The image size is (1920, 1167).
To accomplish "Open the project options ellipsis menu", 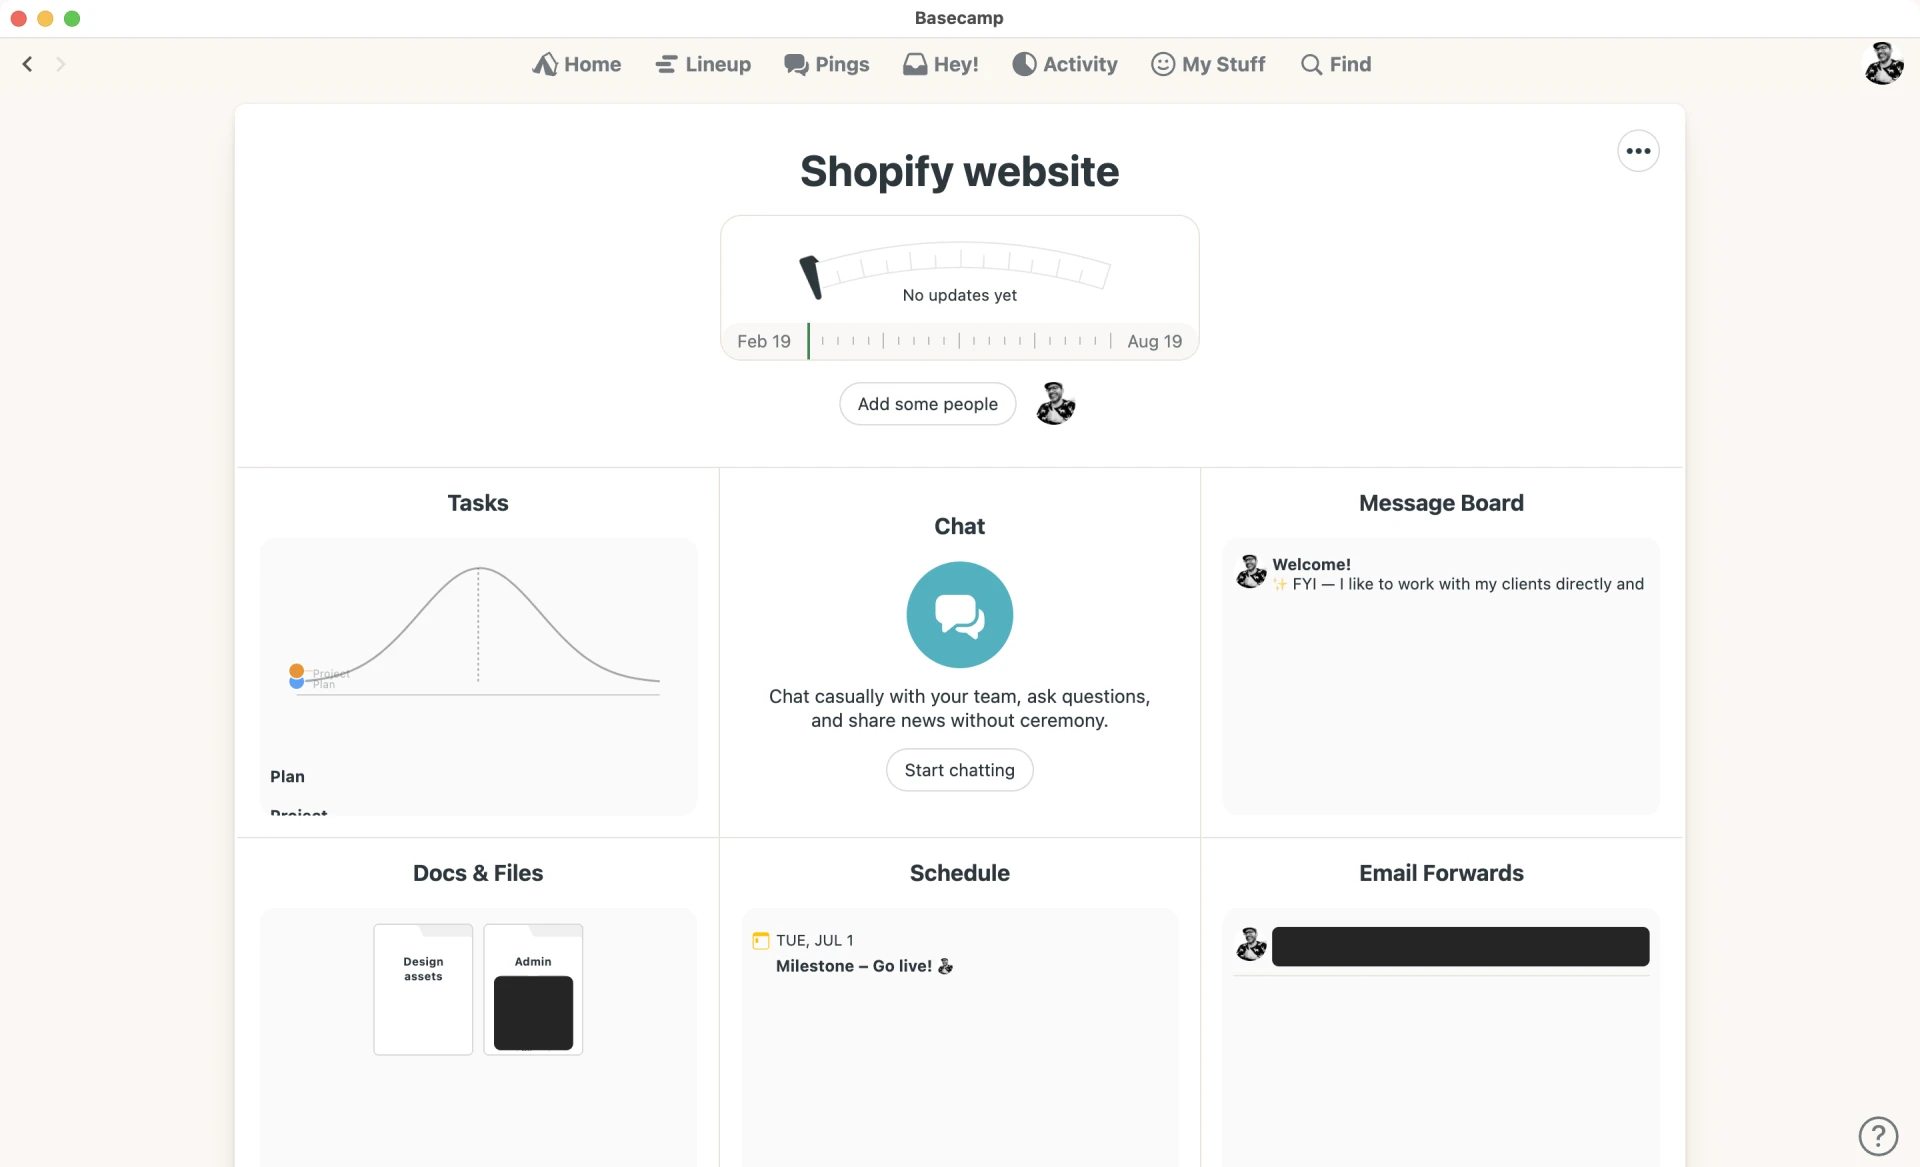I will tap(1638, 150).
